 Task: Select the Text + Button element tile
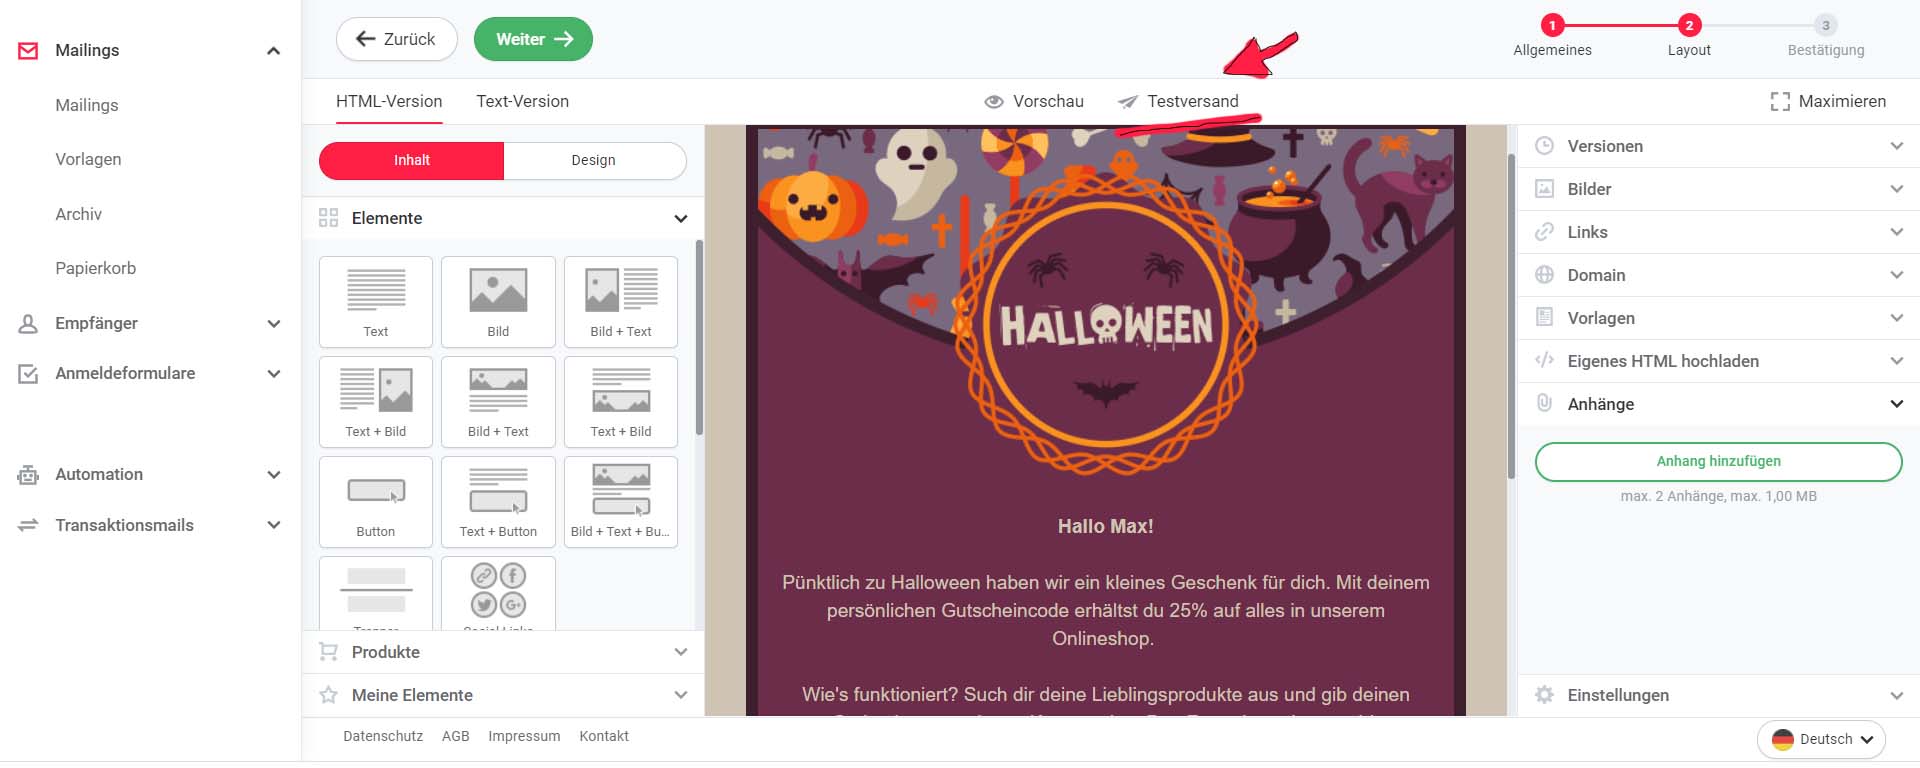tap(498, 502)
